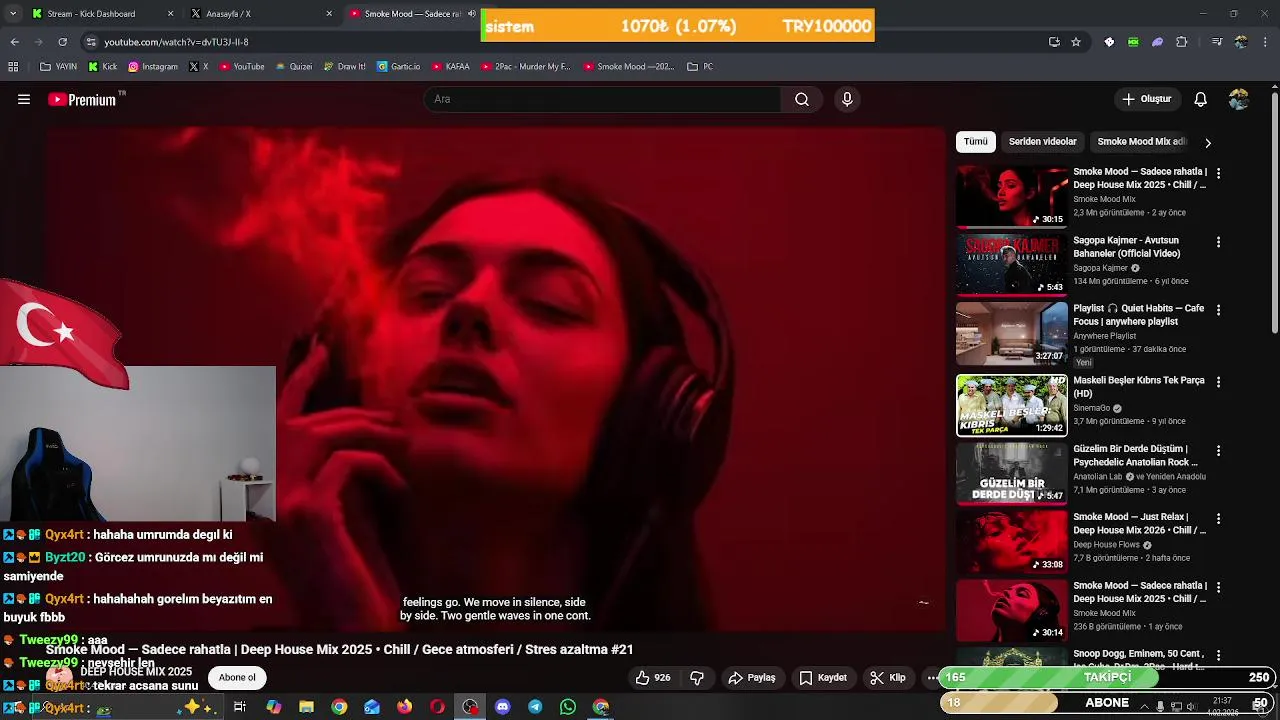
Task: Open the tab search dropdown arrow
Action: (x=14, y=14)
